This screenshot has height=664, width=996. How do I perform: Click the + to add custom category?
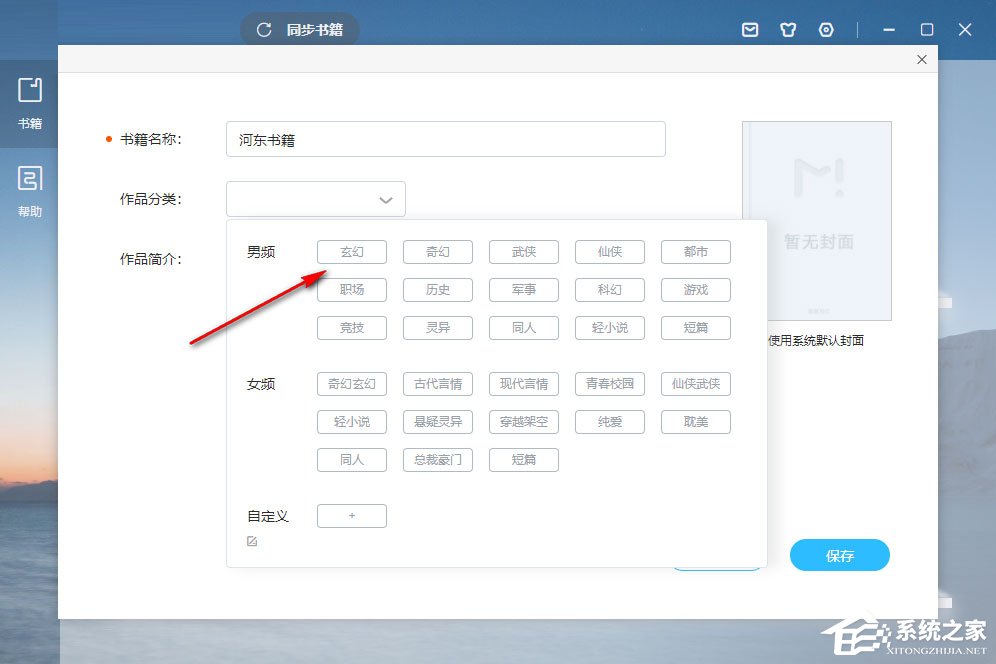[x=351, y=515]
